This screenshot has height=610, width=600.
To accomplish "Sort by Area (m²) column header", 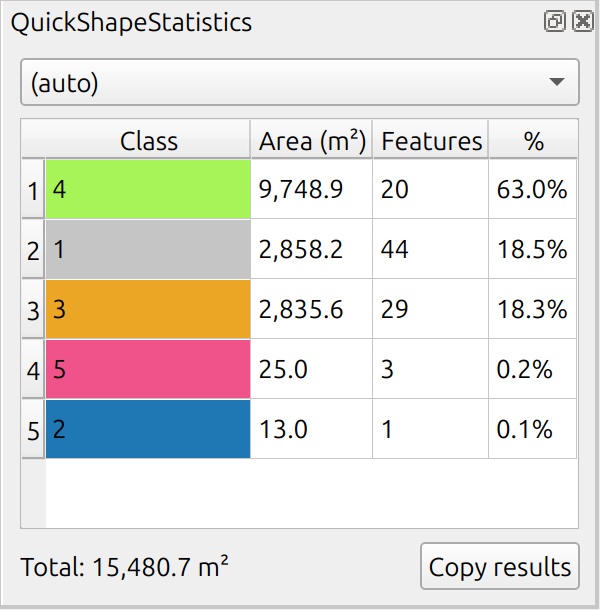I will click(312, 140).
